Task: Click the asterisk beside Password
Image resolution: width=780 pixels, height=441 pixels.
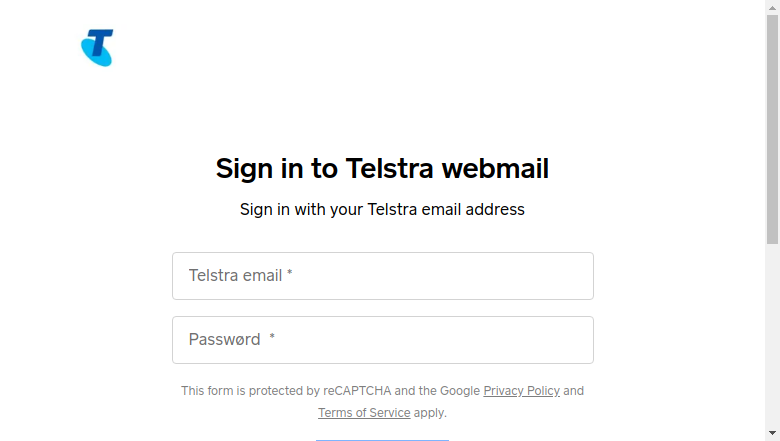Action: tap(272, 338)
